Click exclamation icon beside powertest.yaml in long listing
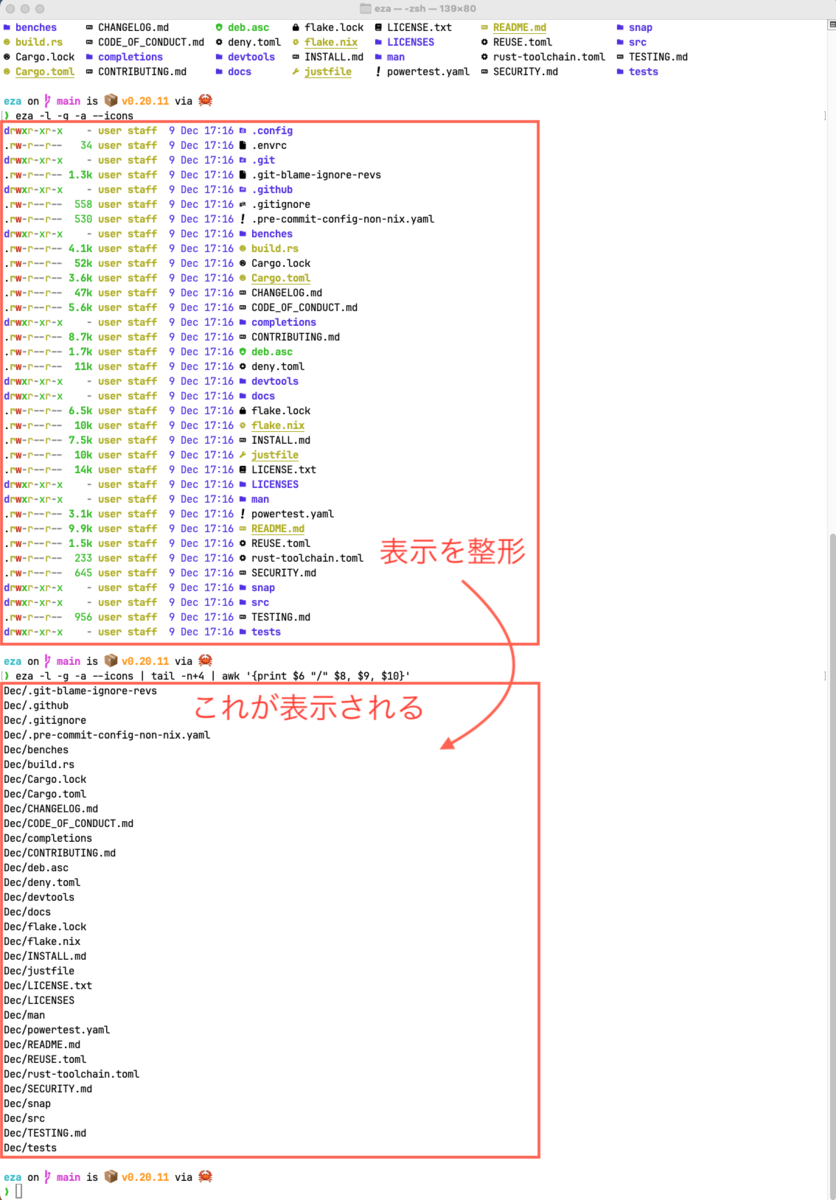Image resolution: width=836 pixels, height=1200 pixels. (x=243, y=514)
